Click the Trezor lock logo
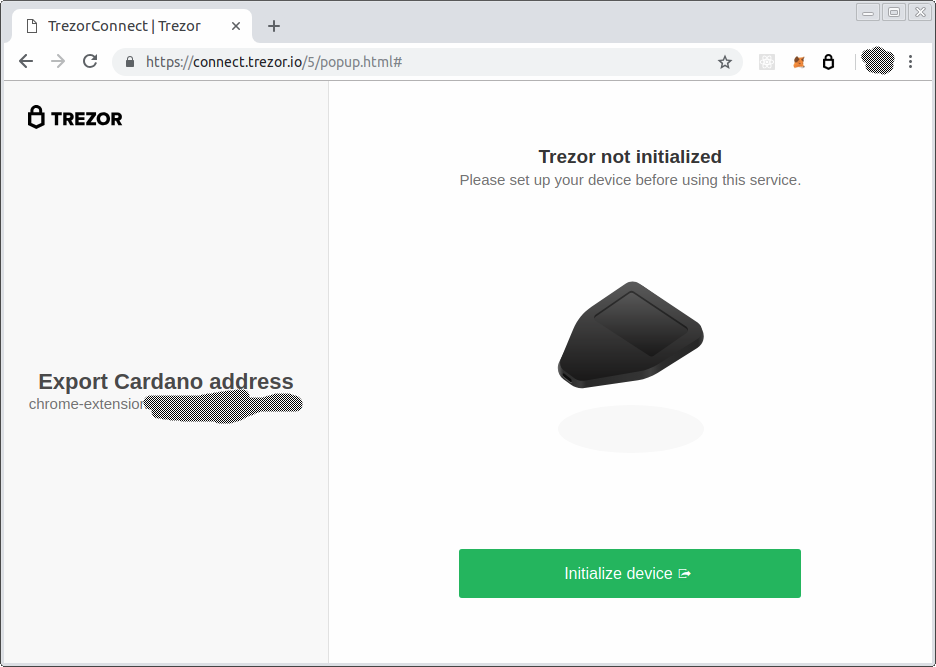The height and width of the screenshot is (667, 936). pyautogui.click(x=38, y=117)
